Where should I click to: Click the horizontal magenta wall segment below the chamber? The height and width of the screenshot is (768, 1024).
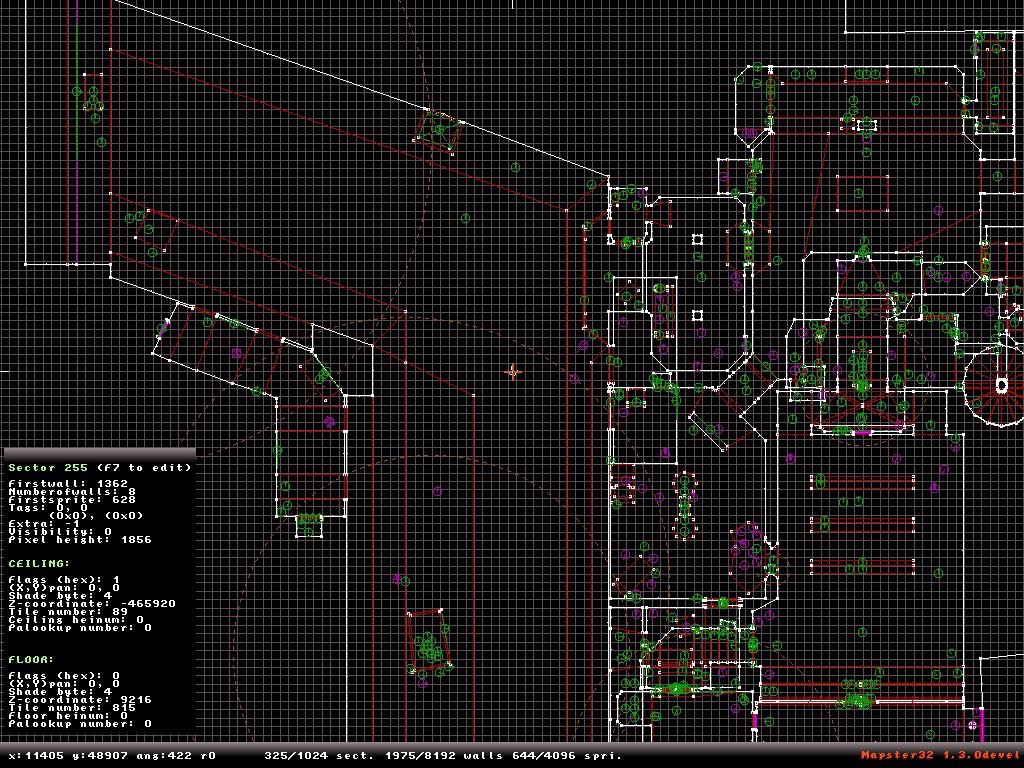coord(863,433)
